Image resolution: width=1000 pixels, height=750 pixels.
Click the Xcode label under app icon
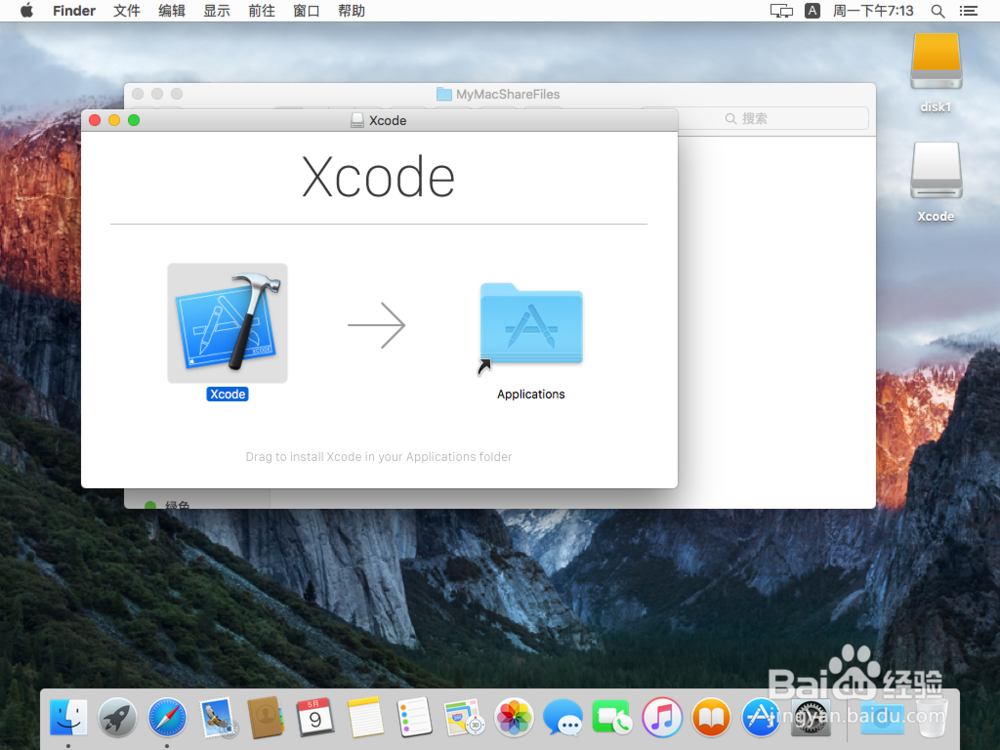228,394
